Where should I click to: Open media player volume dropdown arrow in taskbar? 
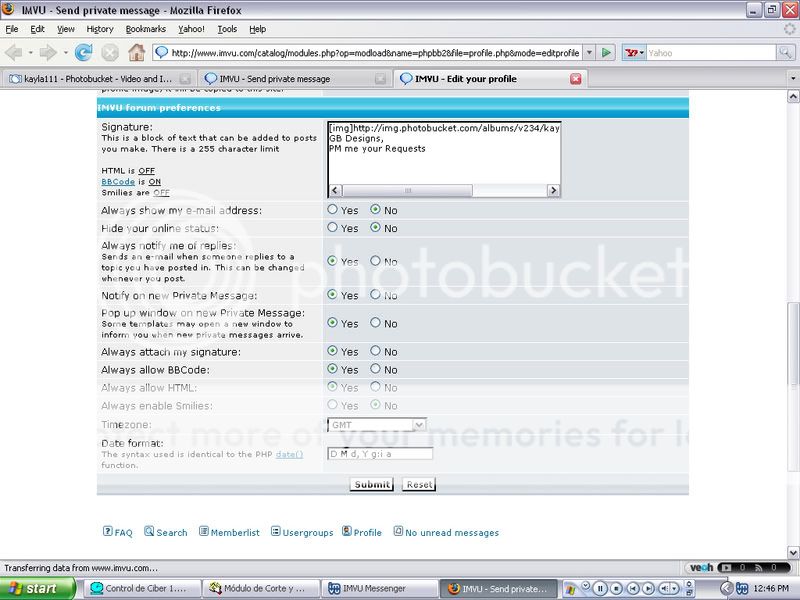674,589
